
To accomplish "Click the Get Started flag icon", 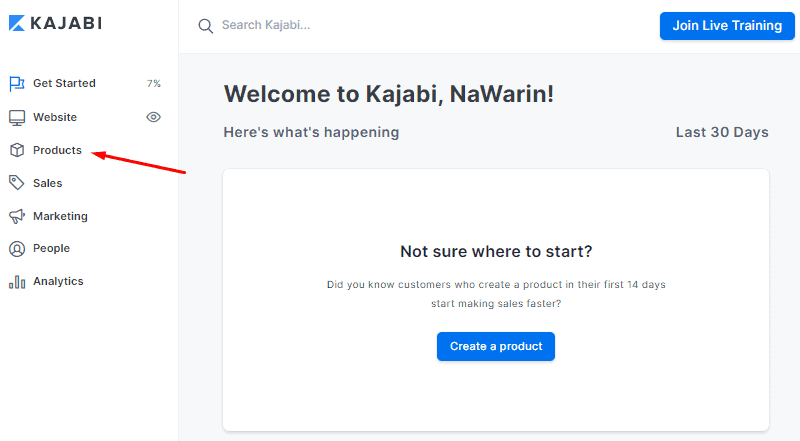I will (x=17, y=83).
